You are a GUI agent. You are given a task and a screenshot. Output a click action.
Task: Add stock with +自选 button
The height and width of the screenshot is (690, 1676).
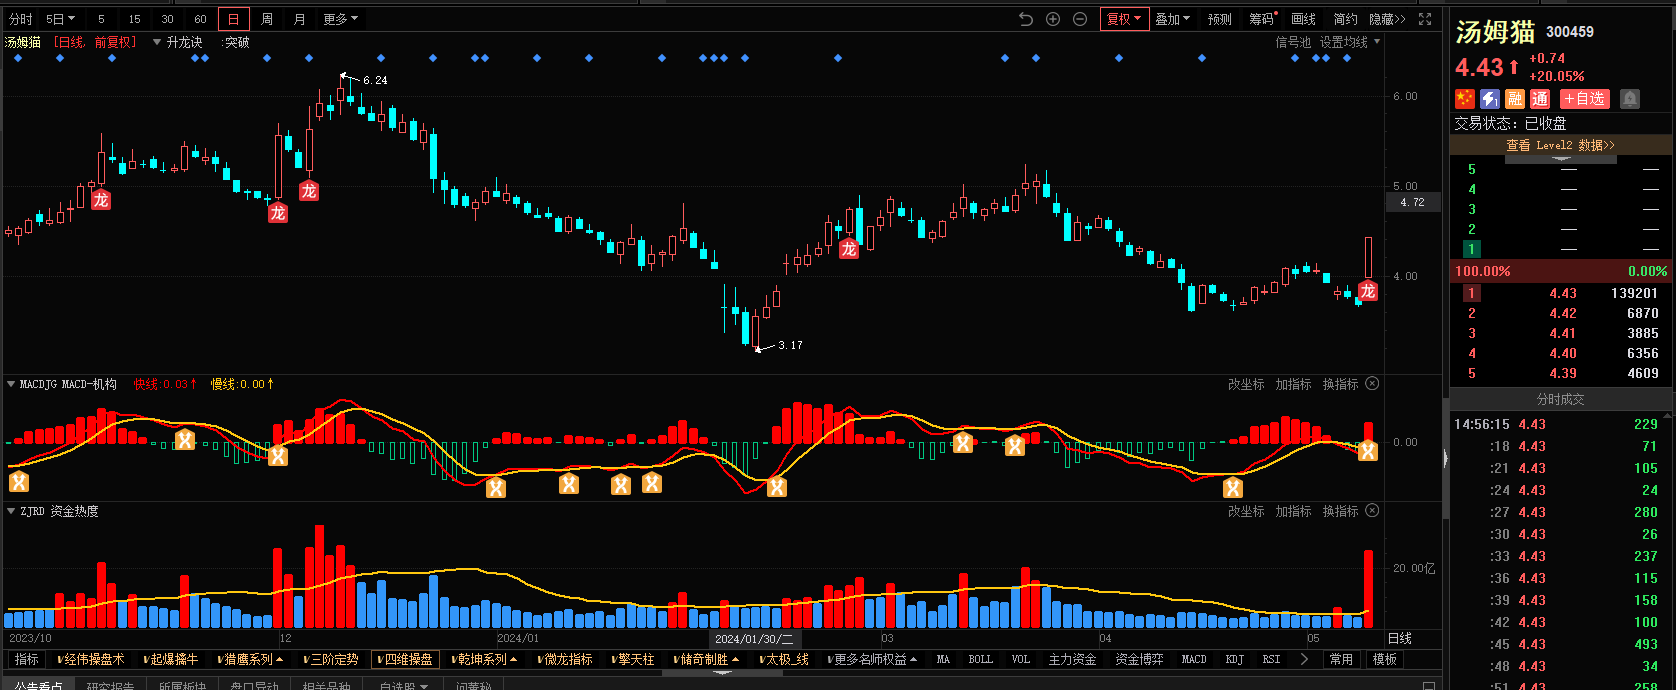[x=1585, y=99]
